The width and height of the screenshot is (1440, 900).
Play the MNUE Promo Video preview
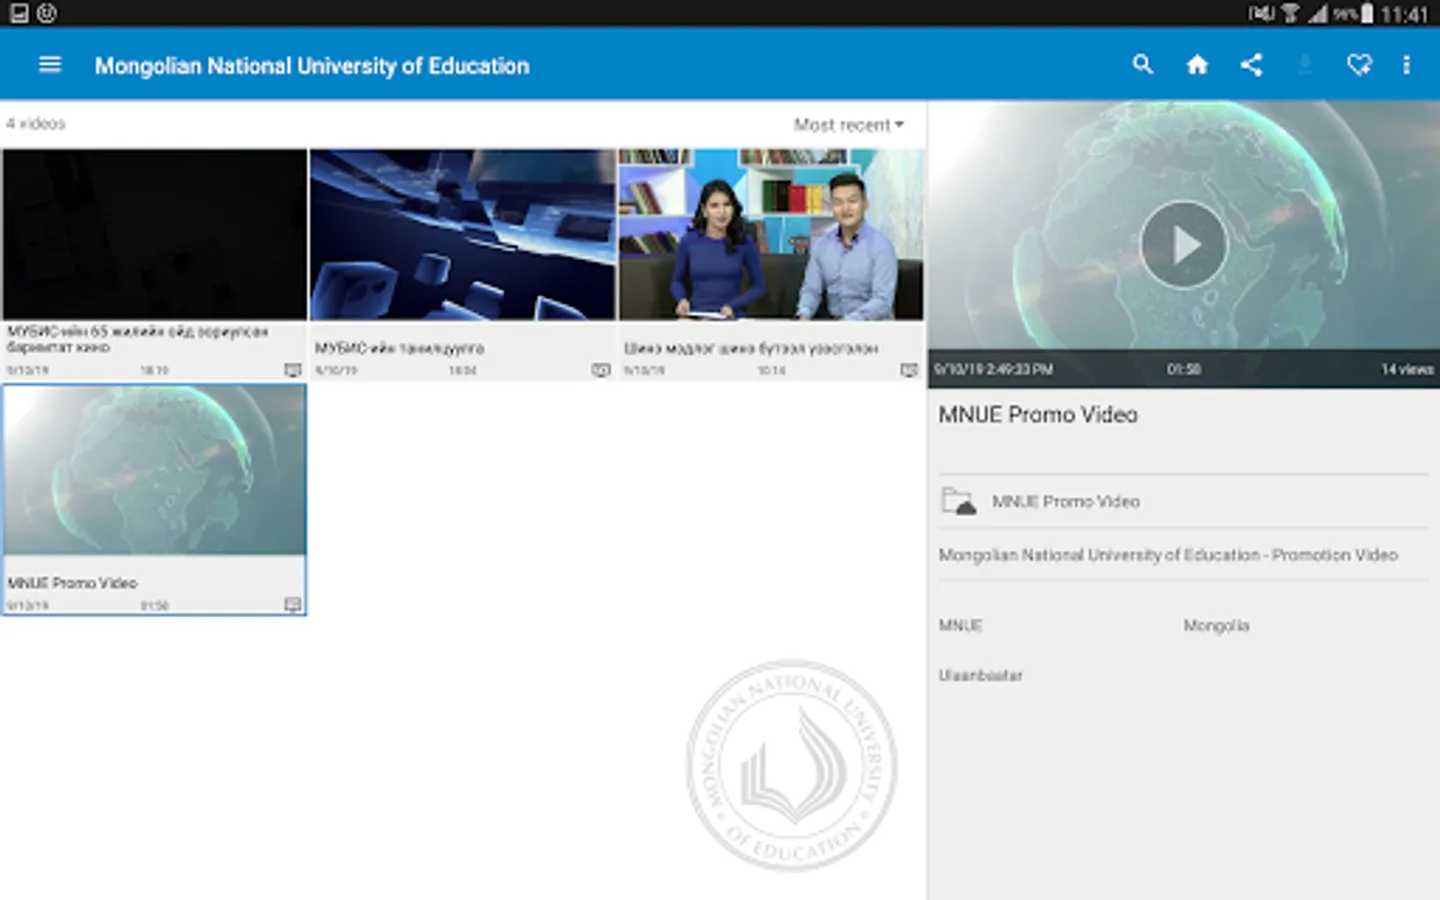[x=1183, y=245]
